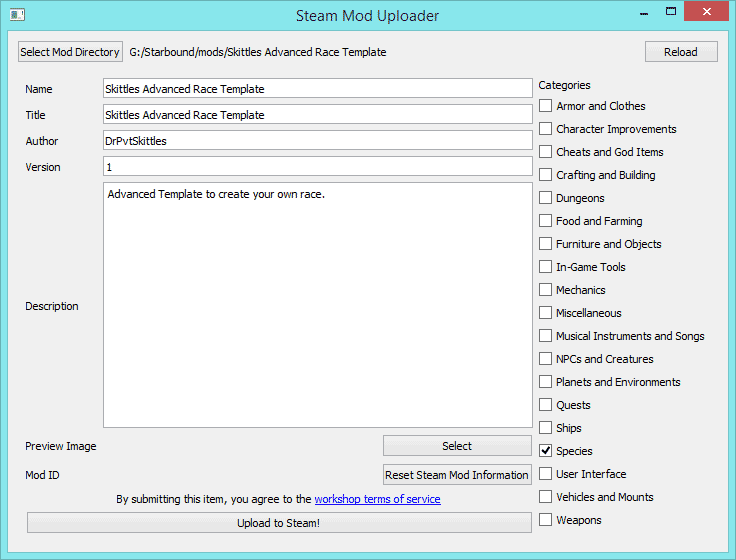Open the workshop terms of service link
736x560 pixels.
tap(377, 499)
